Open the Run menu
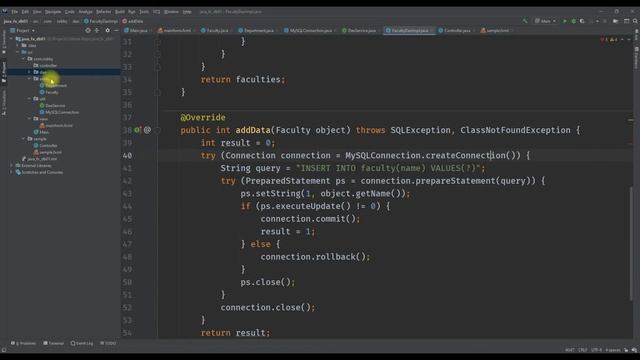The width and height of the screenshot is (640, 360). 132,11
